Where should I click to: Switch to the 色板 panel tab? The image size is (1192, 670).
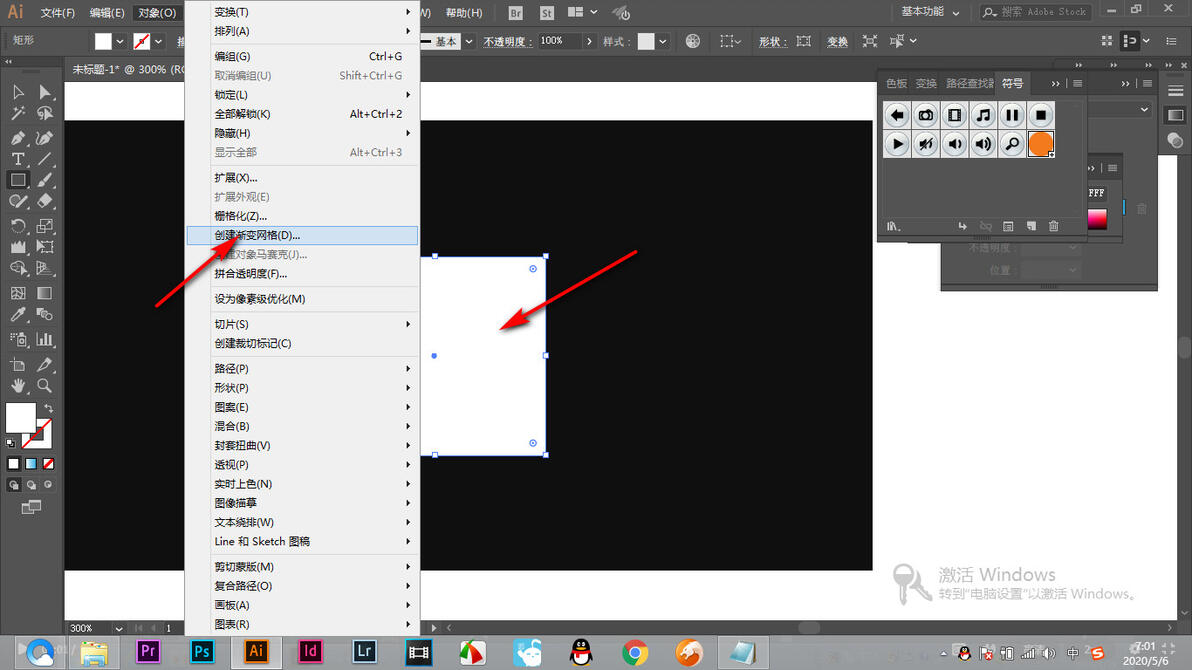[896, 84]
